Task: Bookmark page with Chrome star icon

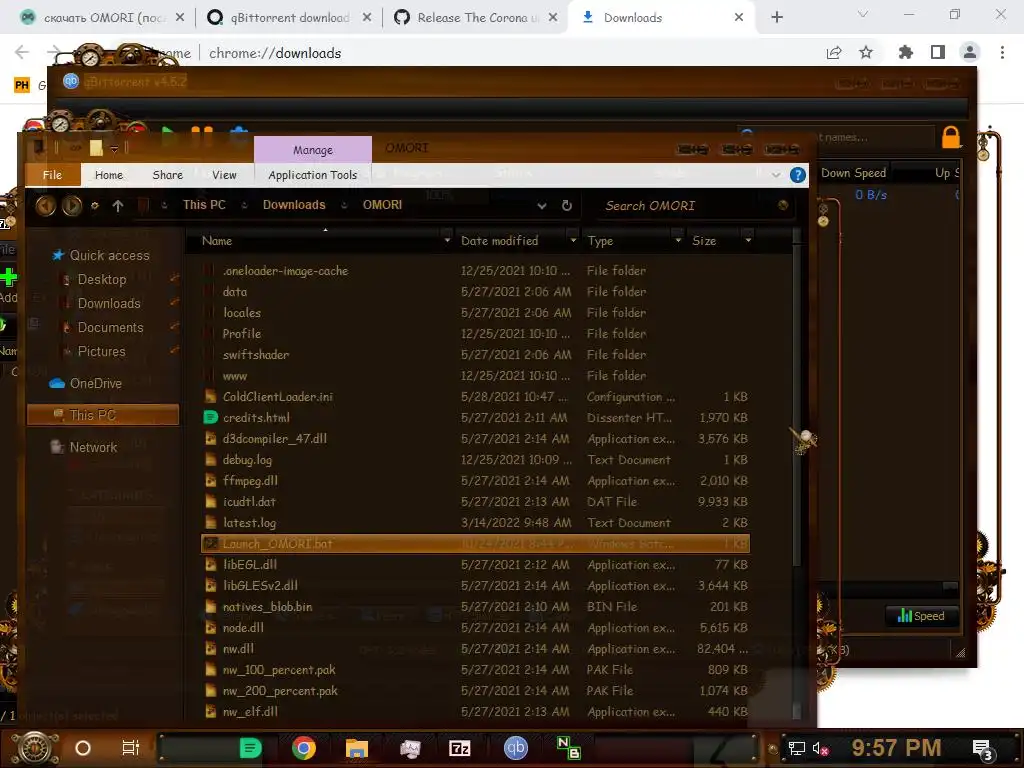Action: point(865,53)
